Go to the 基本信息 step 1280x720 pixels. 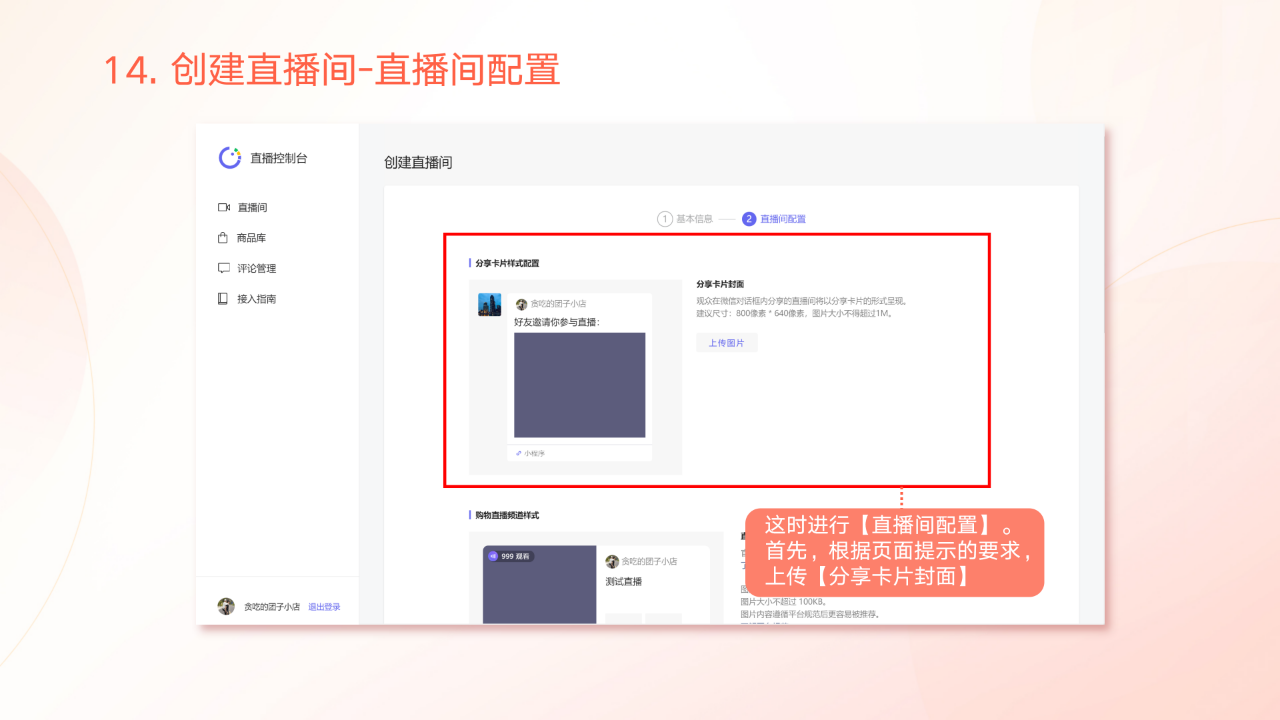pos(694,219)
